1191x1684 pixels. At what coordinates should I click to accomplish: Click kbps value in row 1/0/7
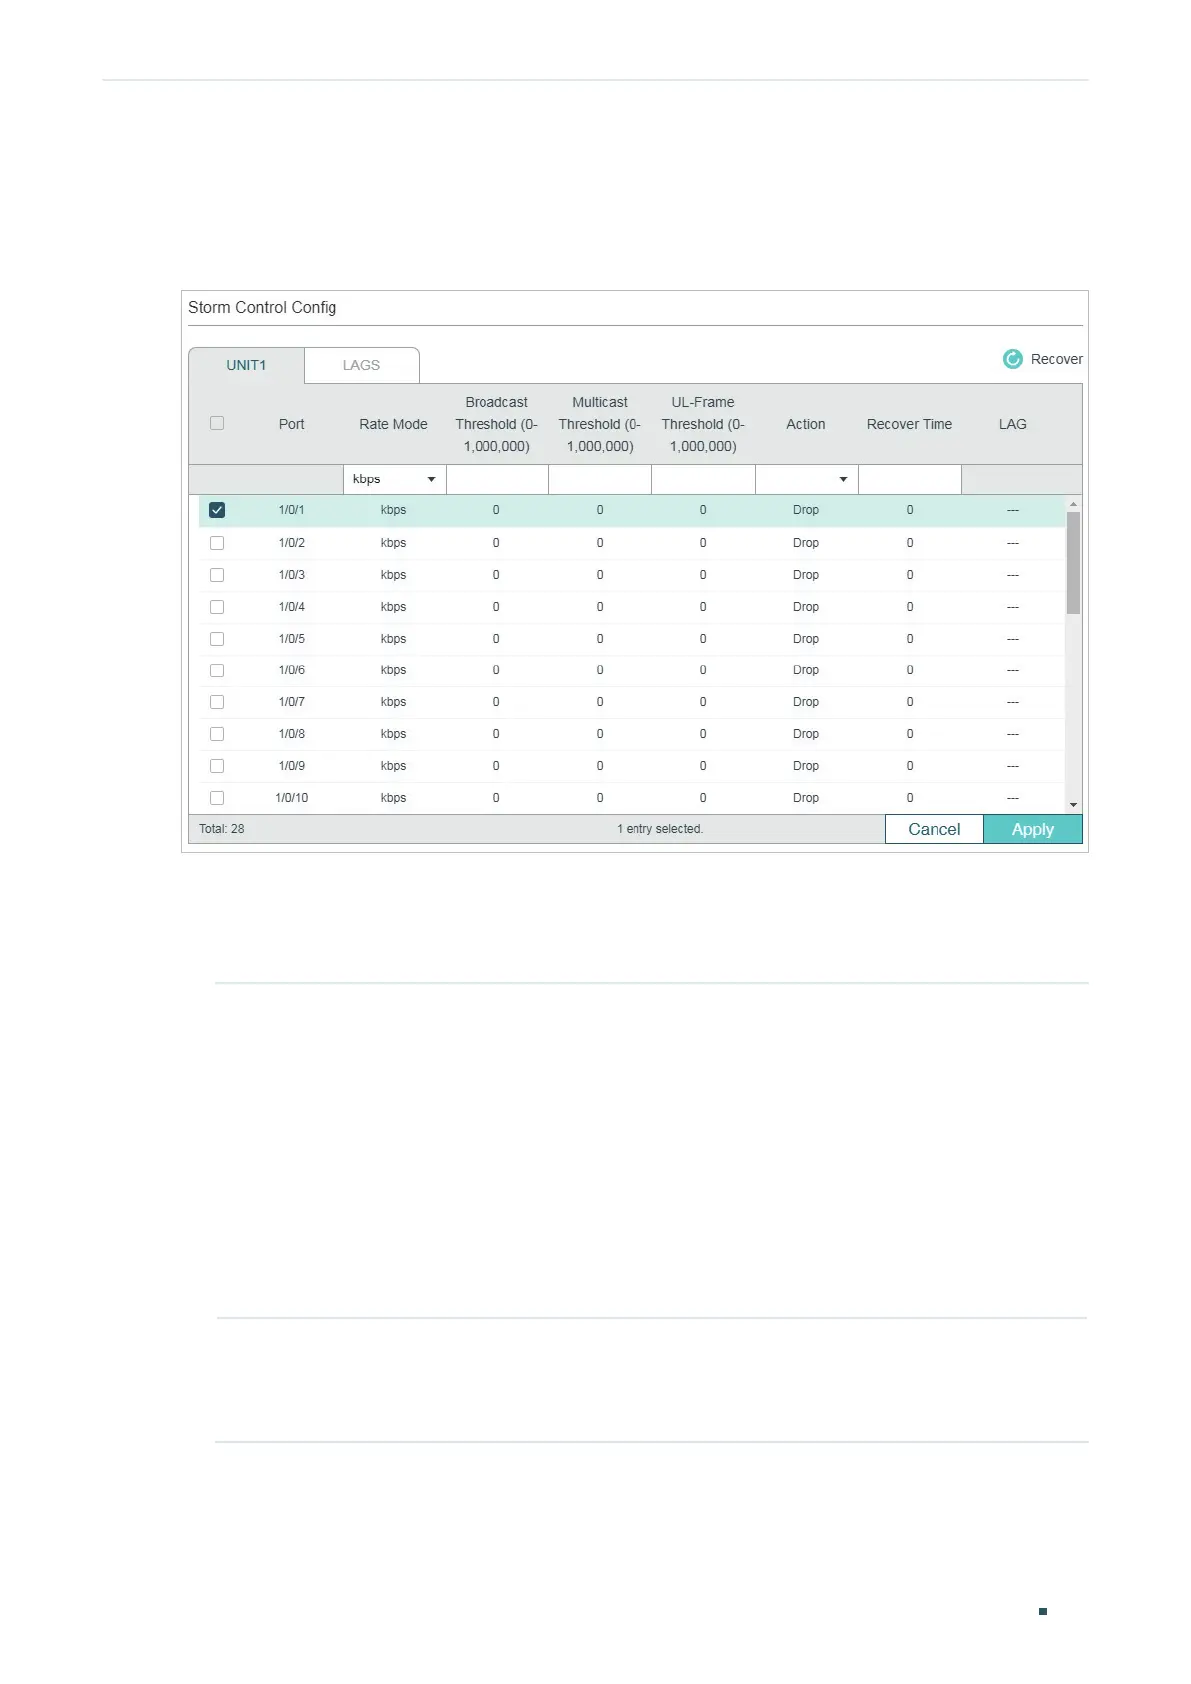pos(393,702)
